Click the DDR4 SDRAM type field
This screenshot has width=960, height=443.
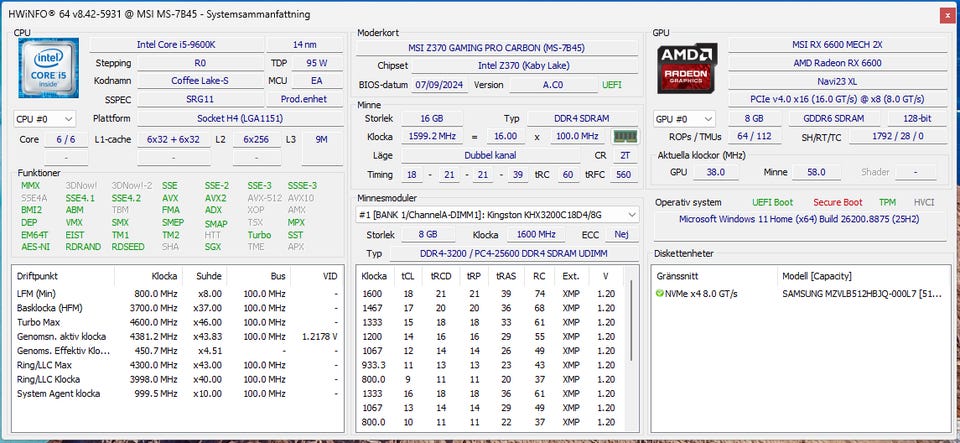(581, 119)
